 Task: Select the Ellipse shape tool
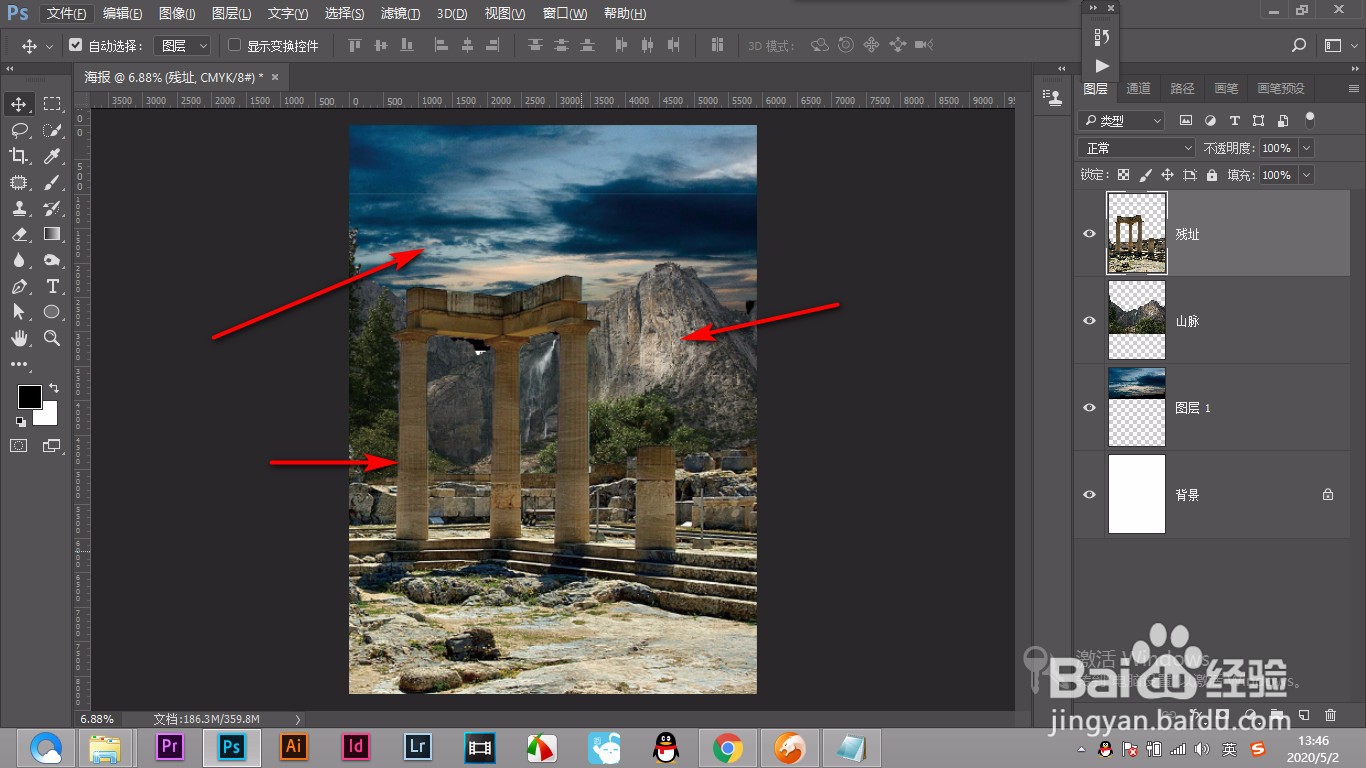pos(52,312)
